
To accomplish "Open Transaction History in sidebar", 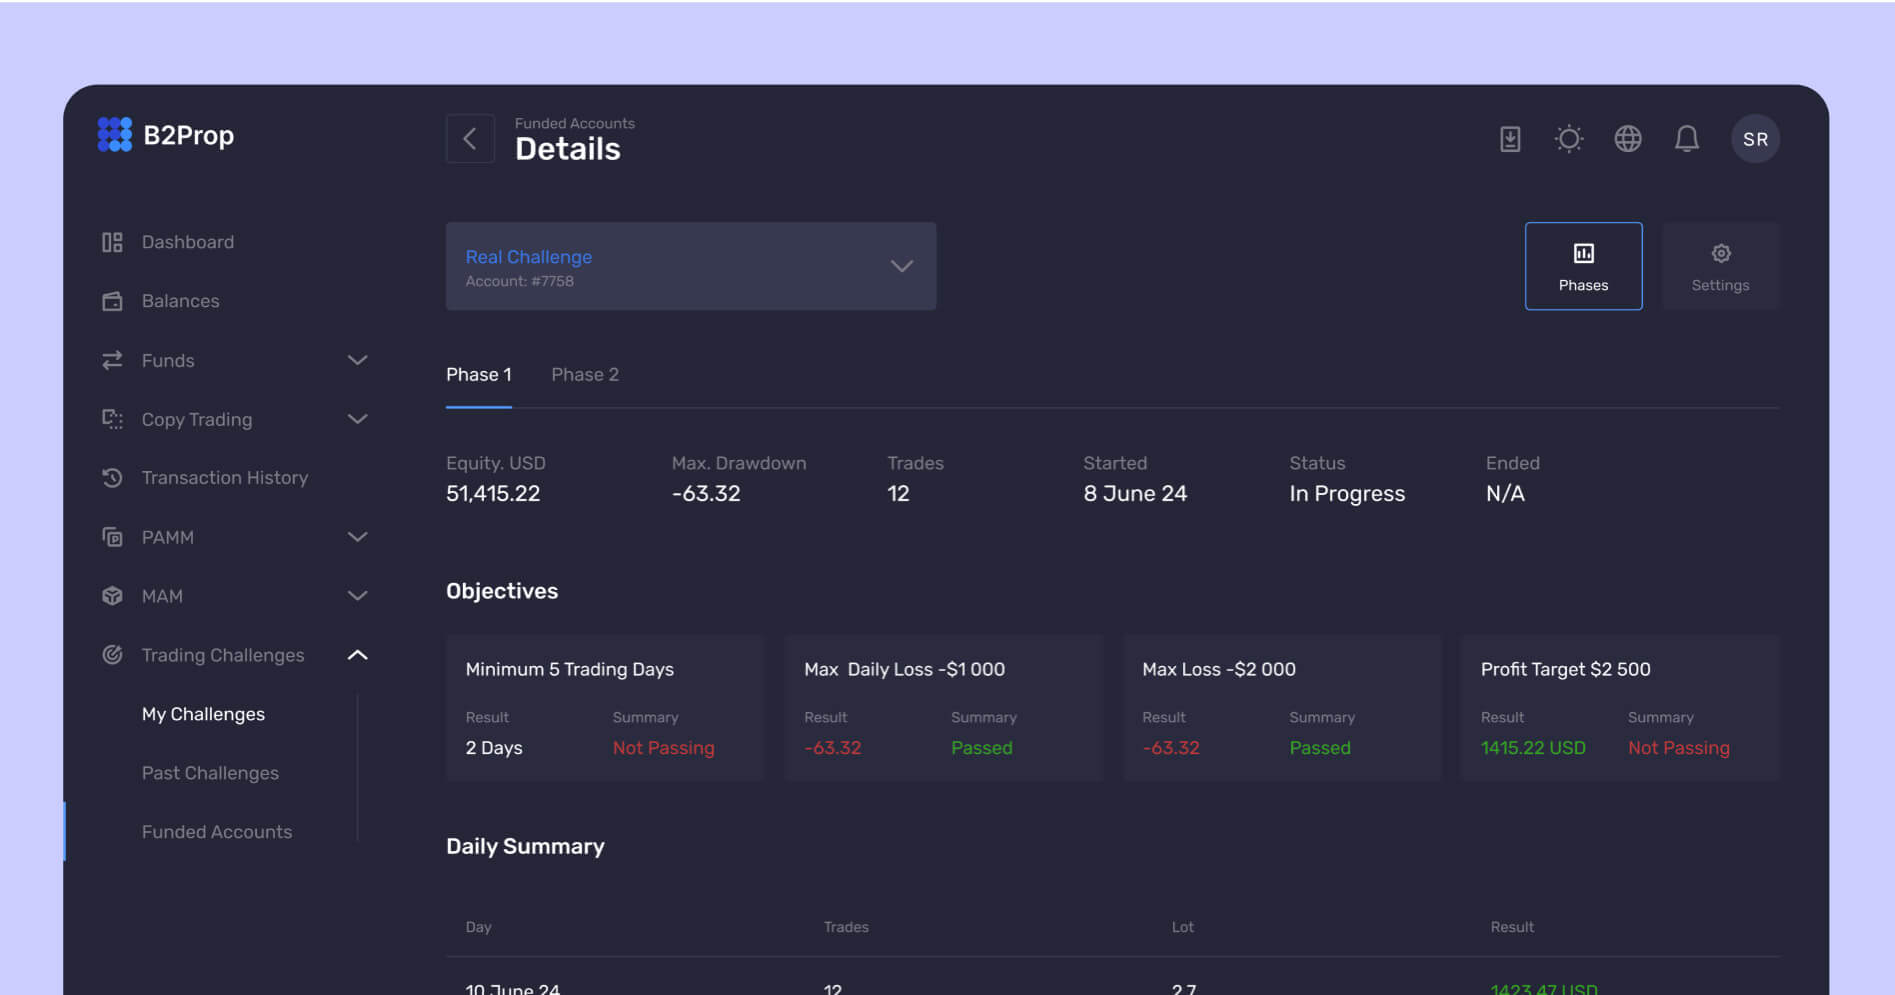I will click(x=224, y=478).
